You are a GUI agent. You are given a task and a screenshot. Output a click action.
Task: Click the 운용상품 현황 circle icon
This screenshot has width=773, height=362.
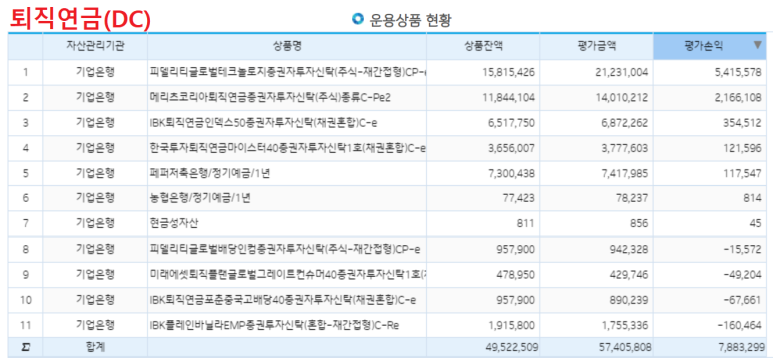[357, 20]
